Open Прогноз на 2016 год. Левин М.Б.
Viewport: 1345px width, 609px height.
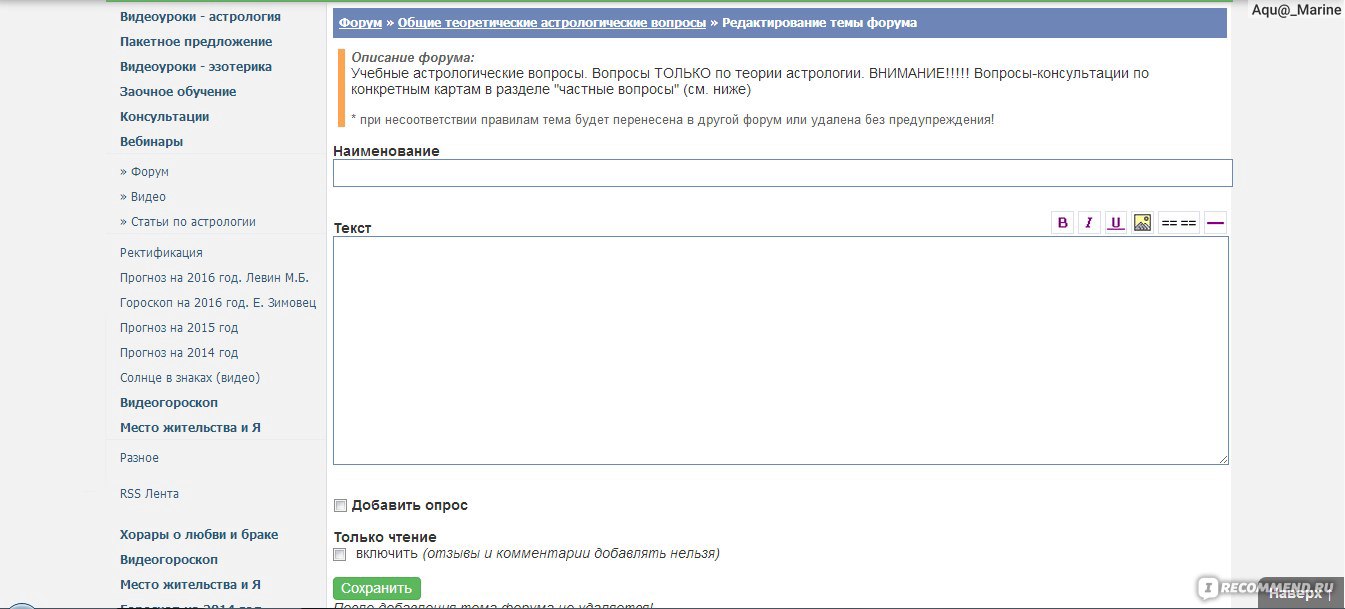point(214,278)
